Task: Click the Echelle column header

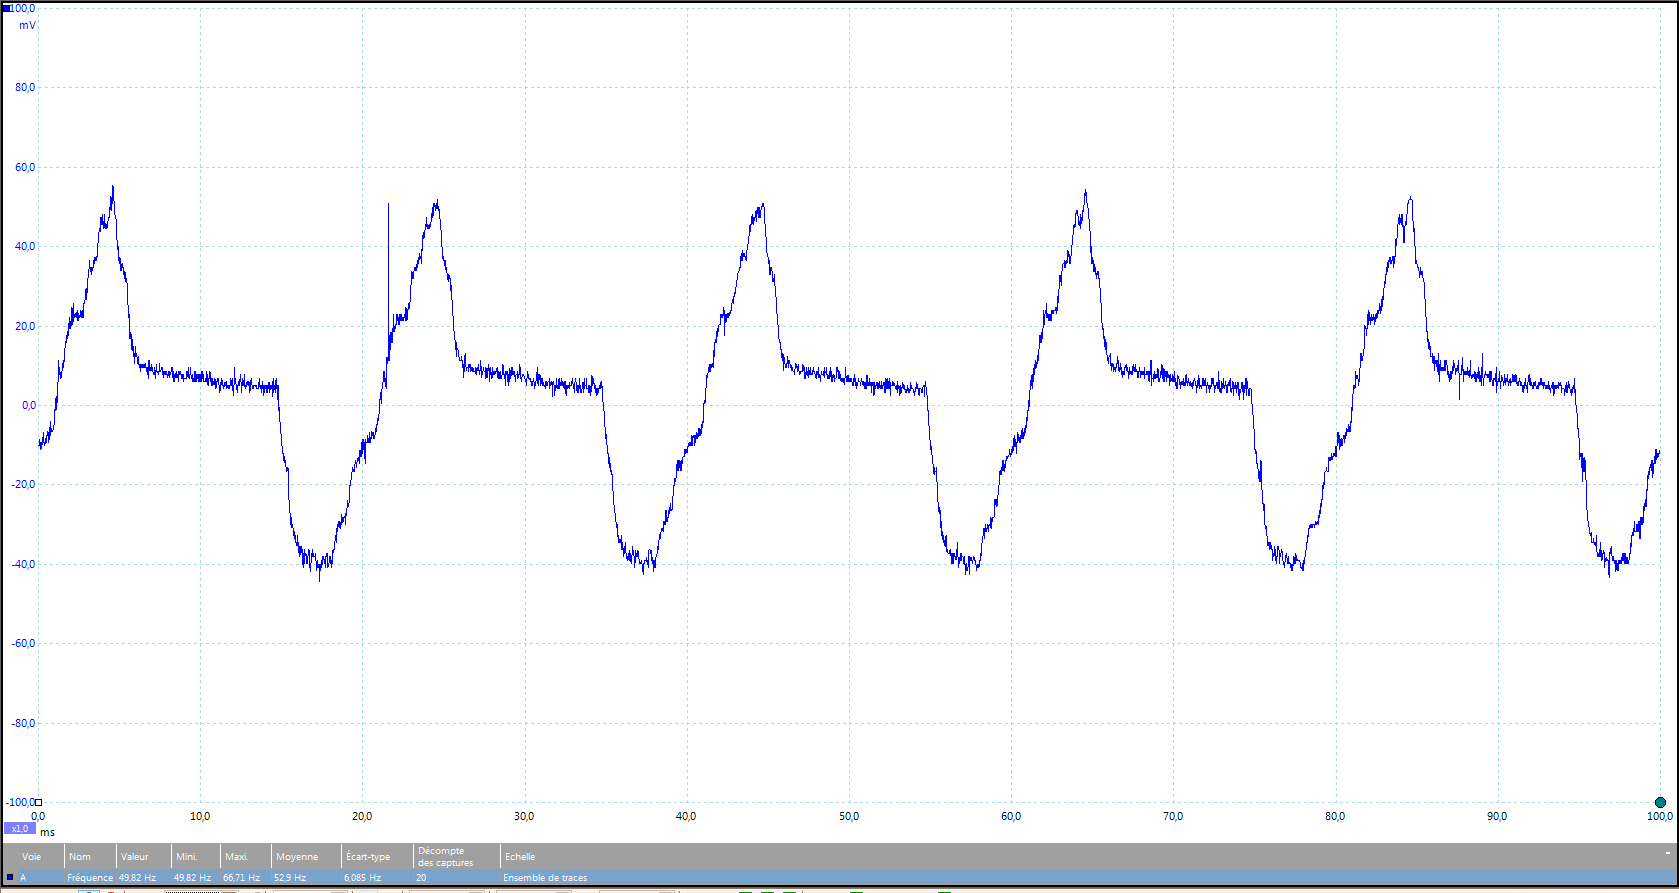Action: [x=520, y=857]
